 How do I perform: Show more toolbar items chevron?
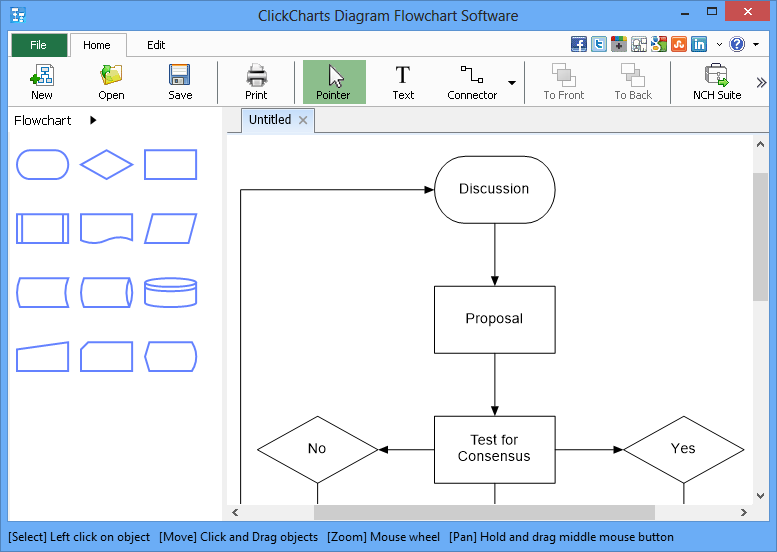761,83
